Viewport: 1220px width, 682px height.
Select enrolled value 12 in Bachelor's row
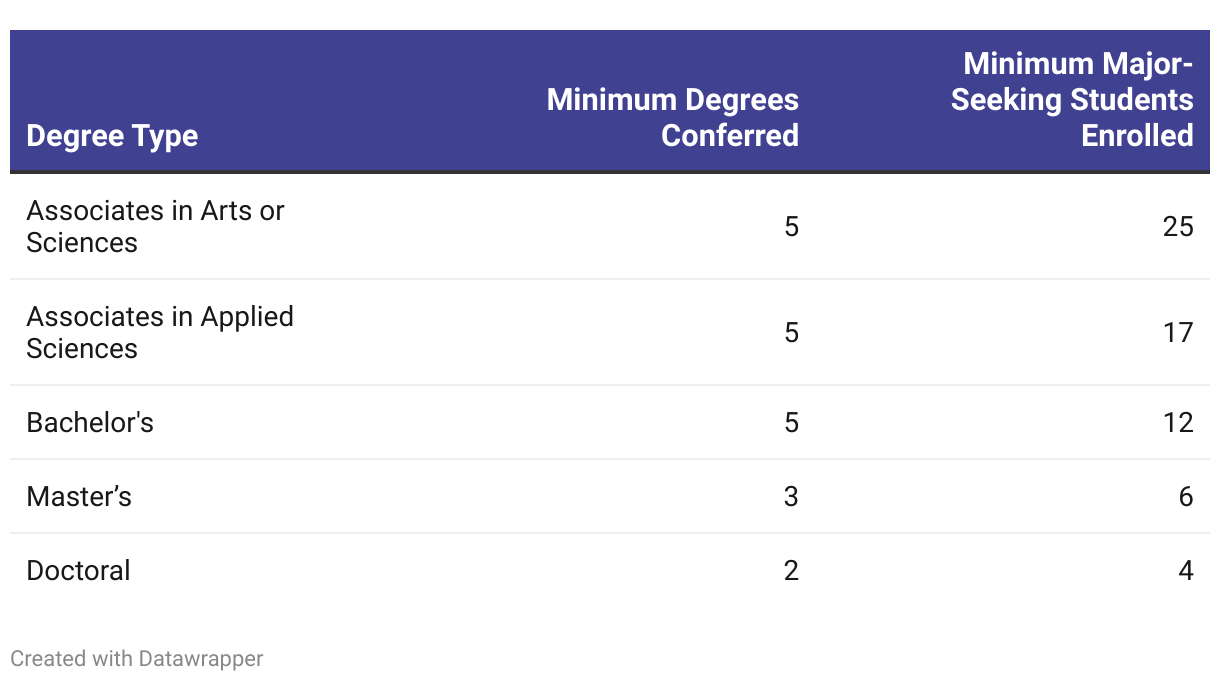[x=1178, y=423]
